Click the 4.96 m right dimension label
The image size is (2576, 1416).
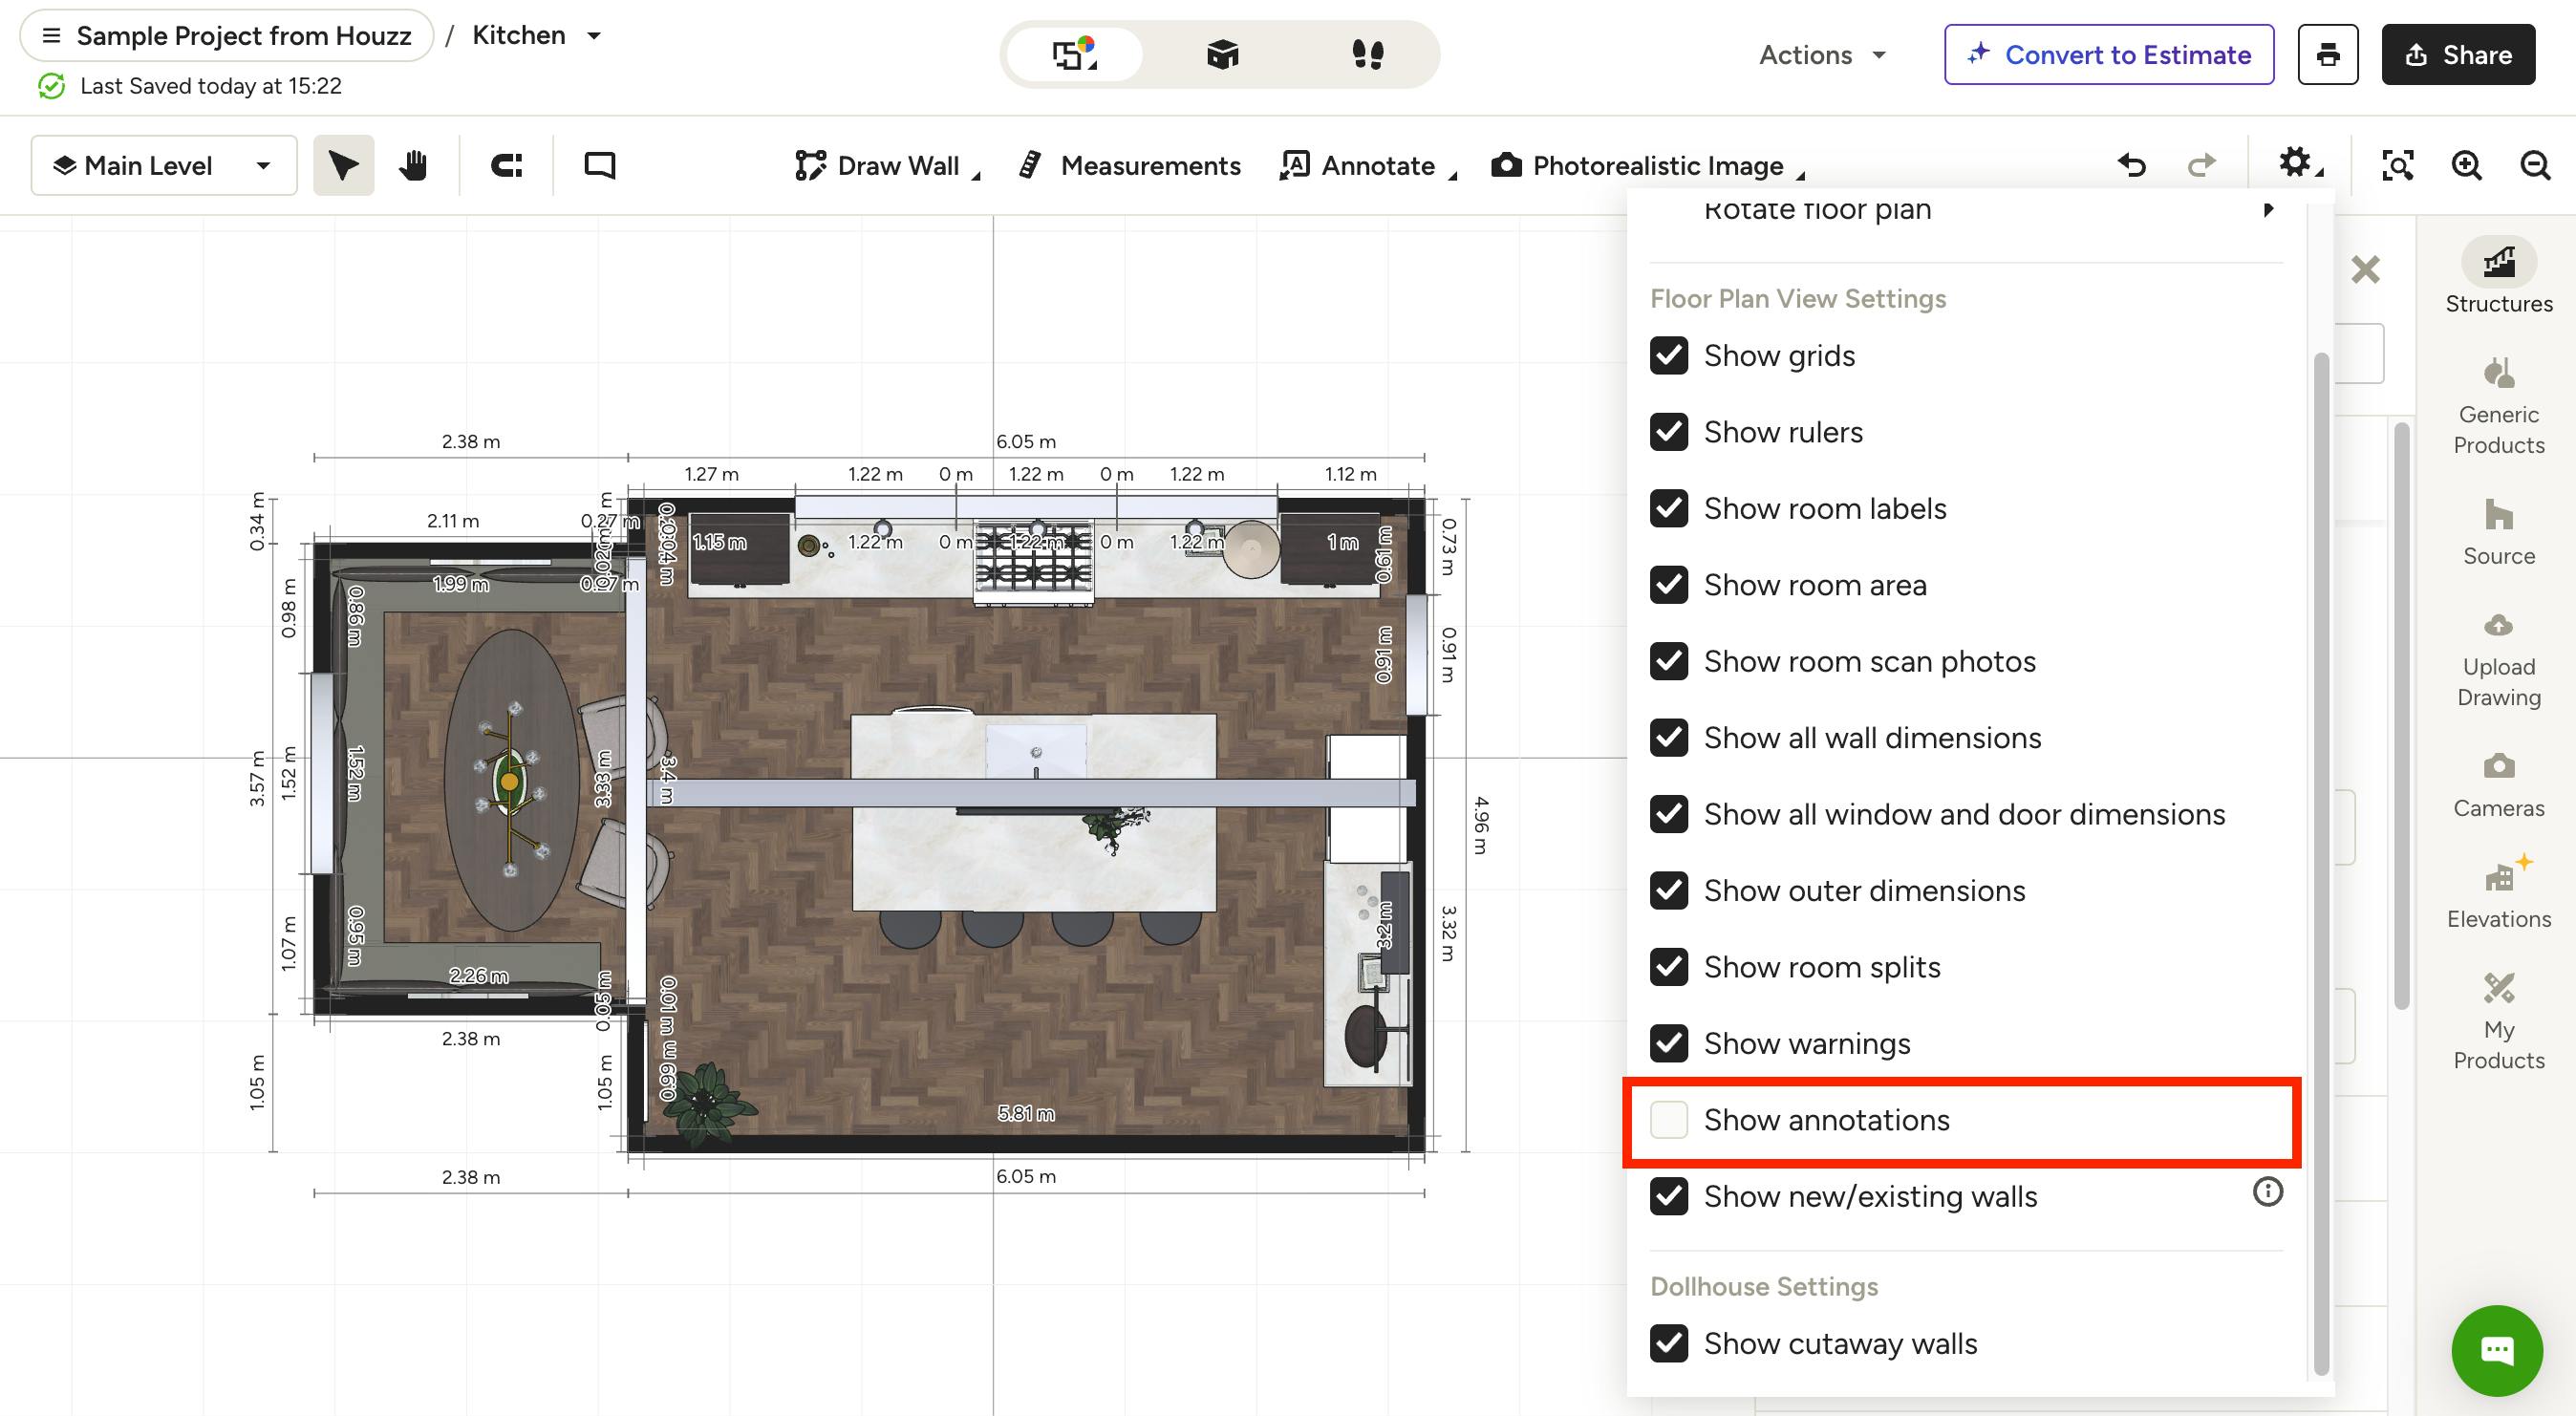1482,825
